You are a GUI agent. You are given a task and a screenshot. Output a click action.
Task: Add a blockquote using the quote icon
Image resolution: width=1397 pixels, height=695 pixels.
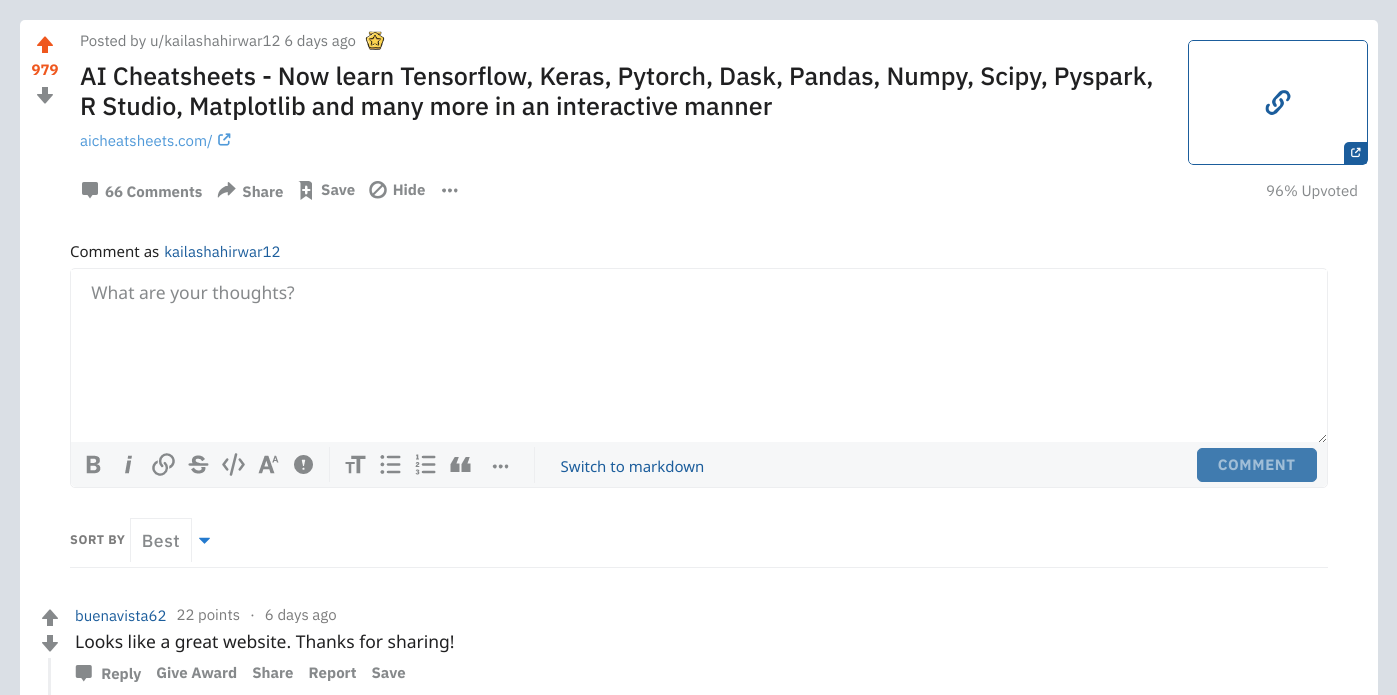460,464
